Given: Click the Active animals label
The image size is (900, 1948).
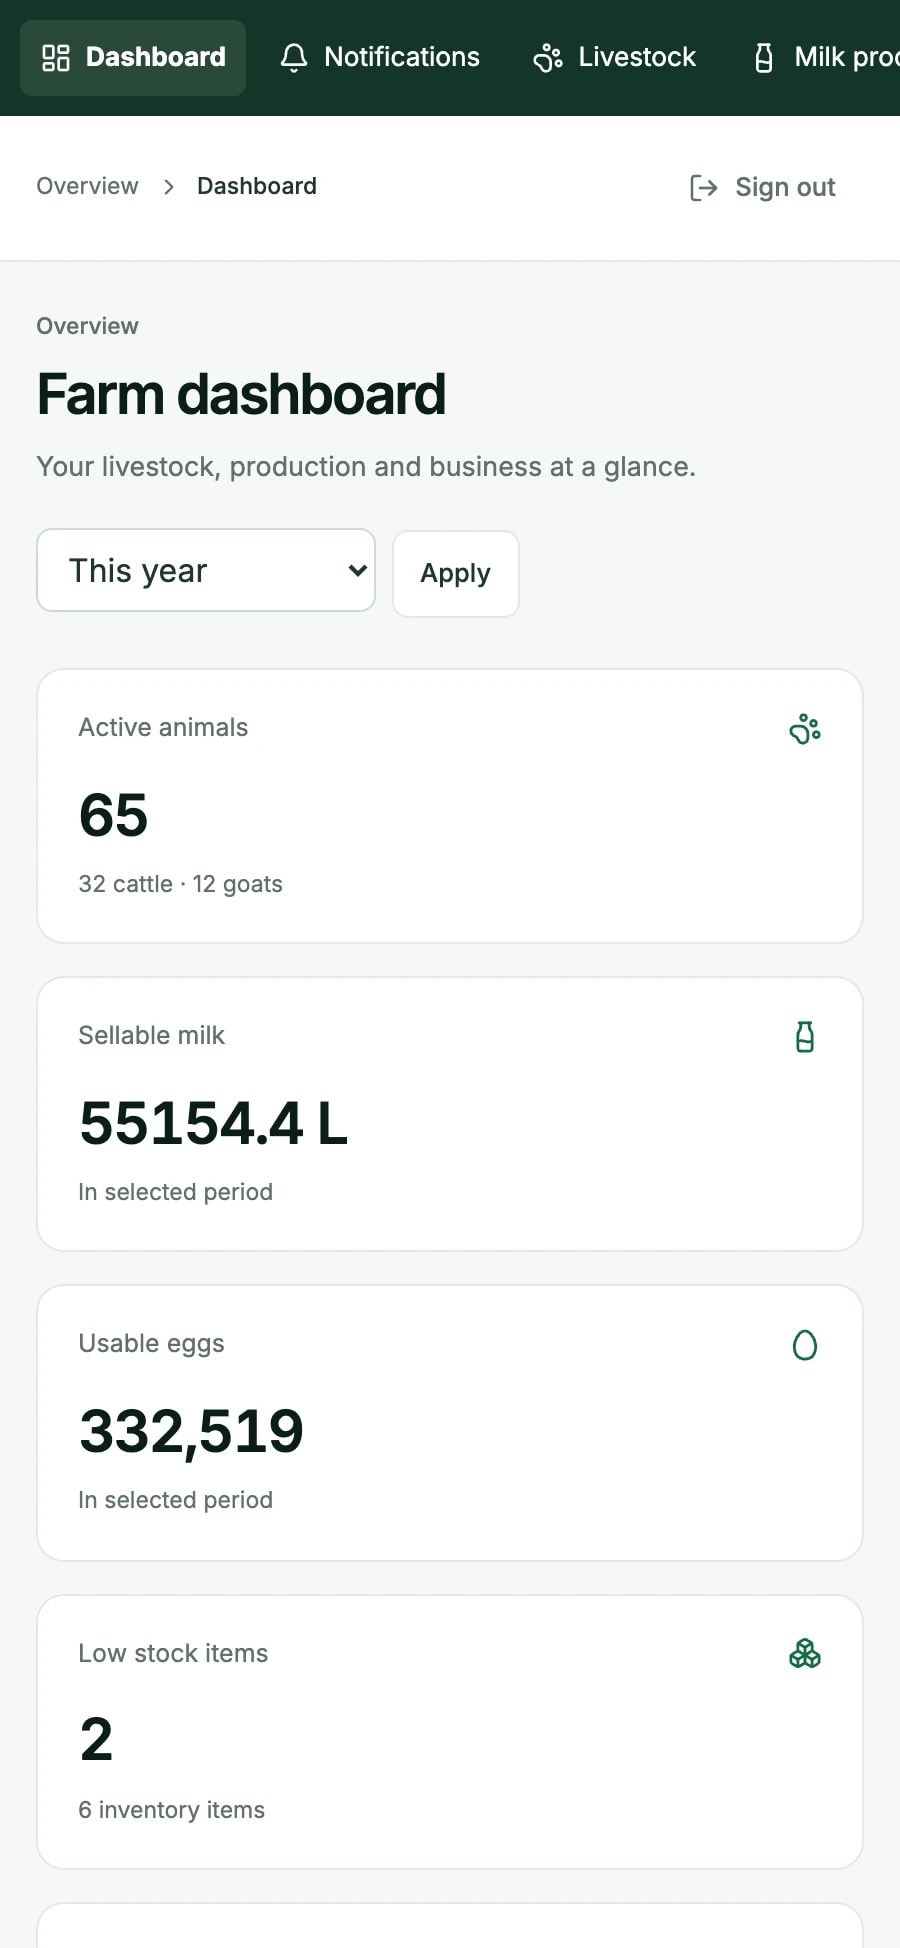Looking at the screenshot, I should pos(163,727).
